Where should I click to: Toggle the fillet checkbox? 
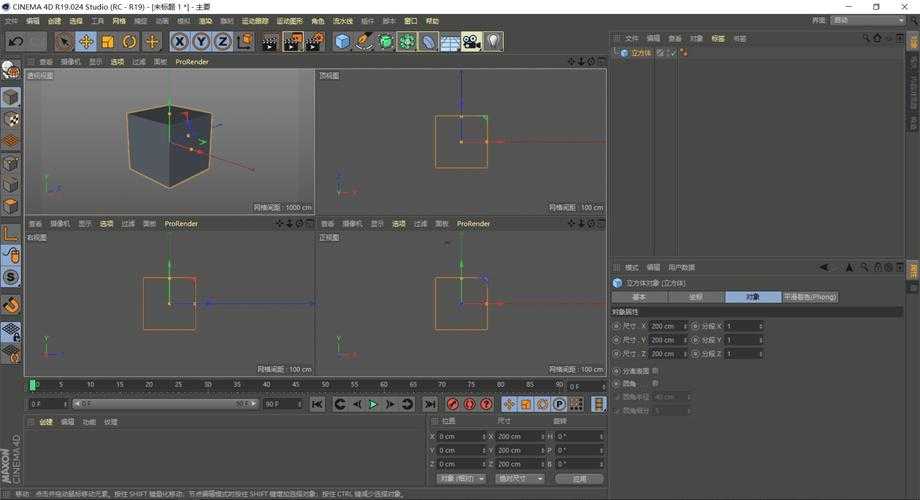(x=655, y=383)
